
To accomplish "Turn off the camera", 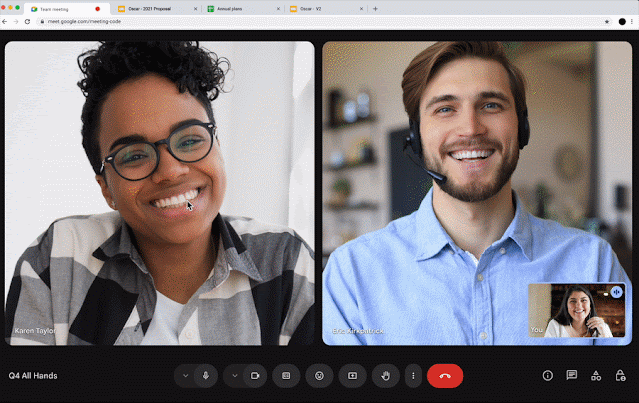I will [x=255, y=376].
